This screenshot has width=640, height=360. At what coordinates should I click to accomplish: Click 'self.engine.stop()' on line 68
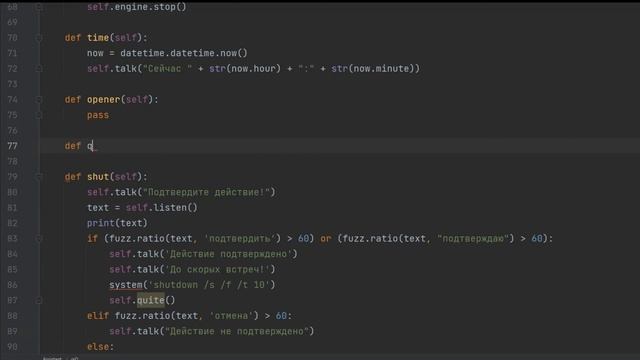[137, 7]
